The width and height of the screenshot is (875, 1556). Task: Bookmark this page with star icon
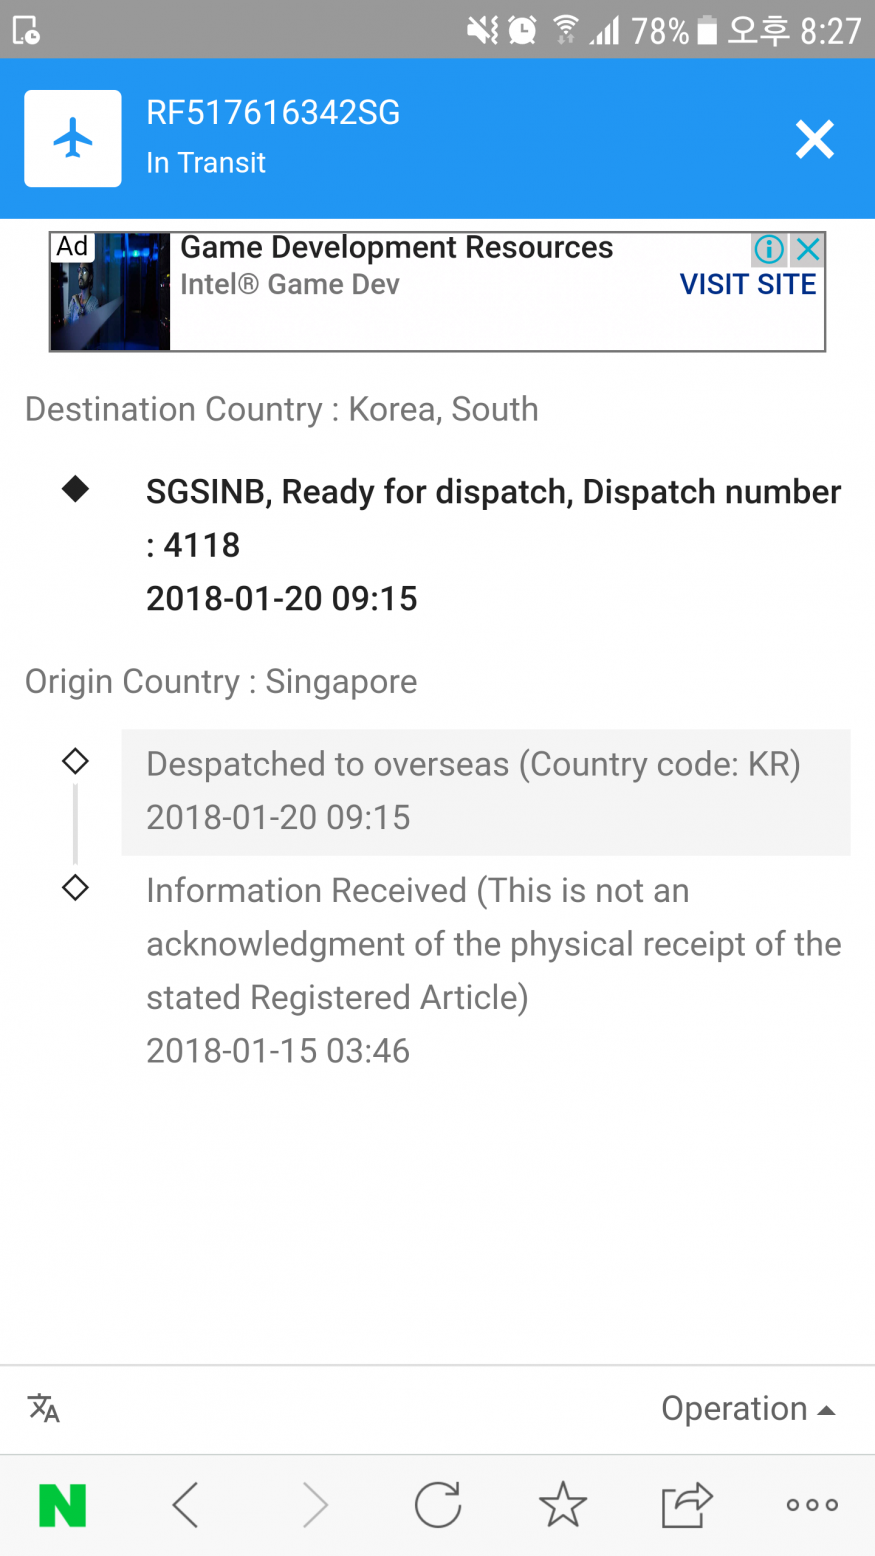tap(563, 1505)
